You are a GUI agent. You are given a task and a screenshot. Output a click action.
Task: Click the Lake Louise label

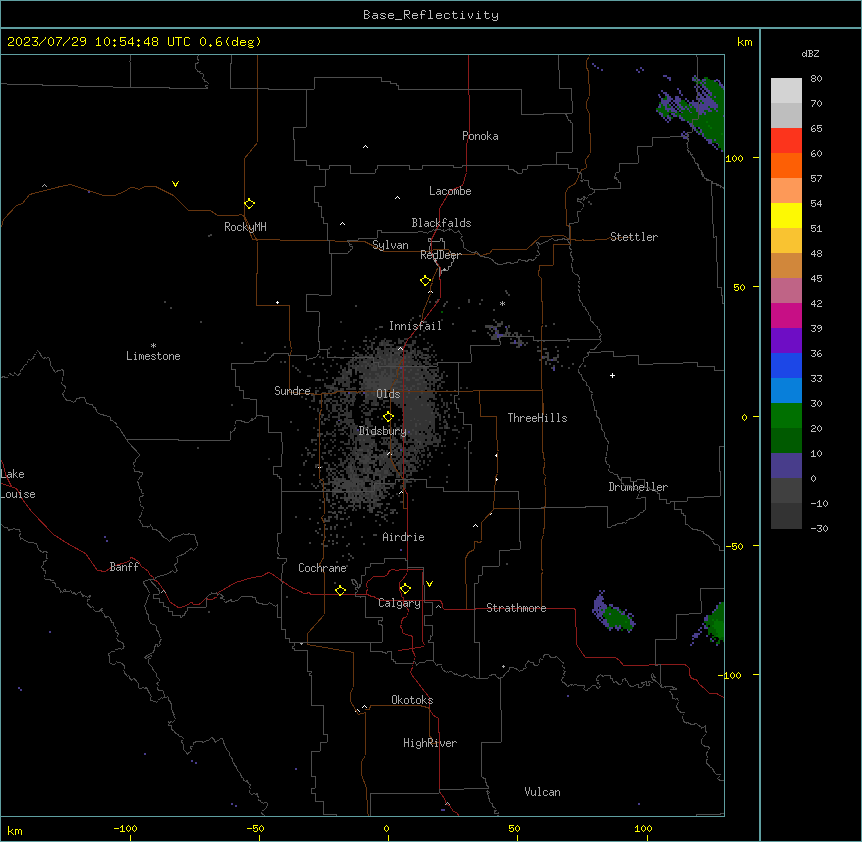coord(18,484)
